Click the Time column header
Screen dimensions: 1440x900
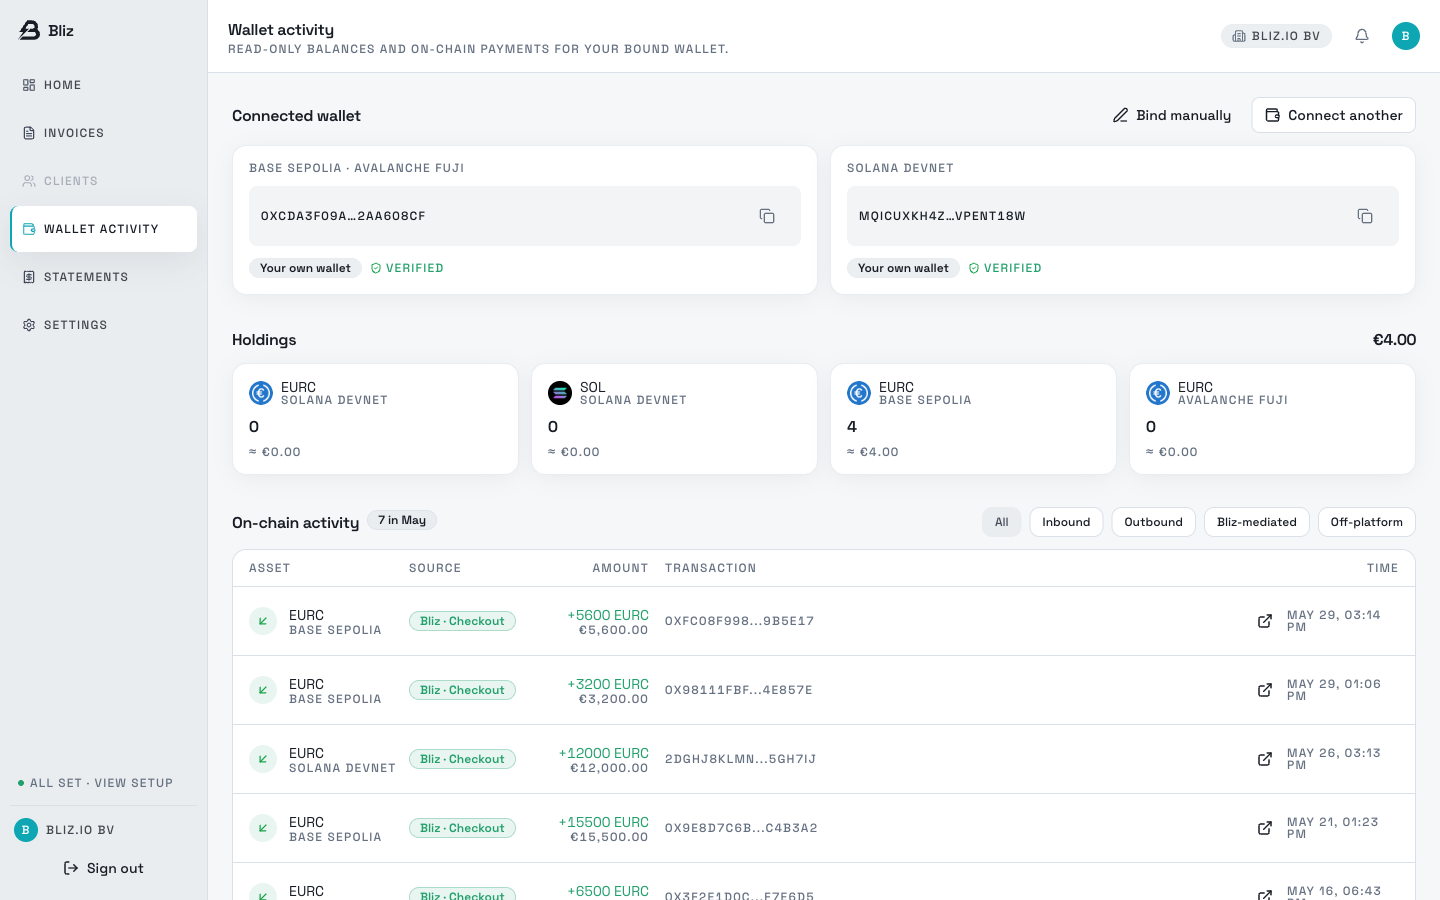pos(1383,568)
